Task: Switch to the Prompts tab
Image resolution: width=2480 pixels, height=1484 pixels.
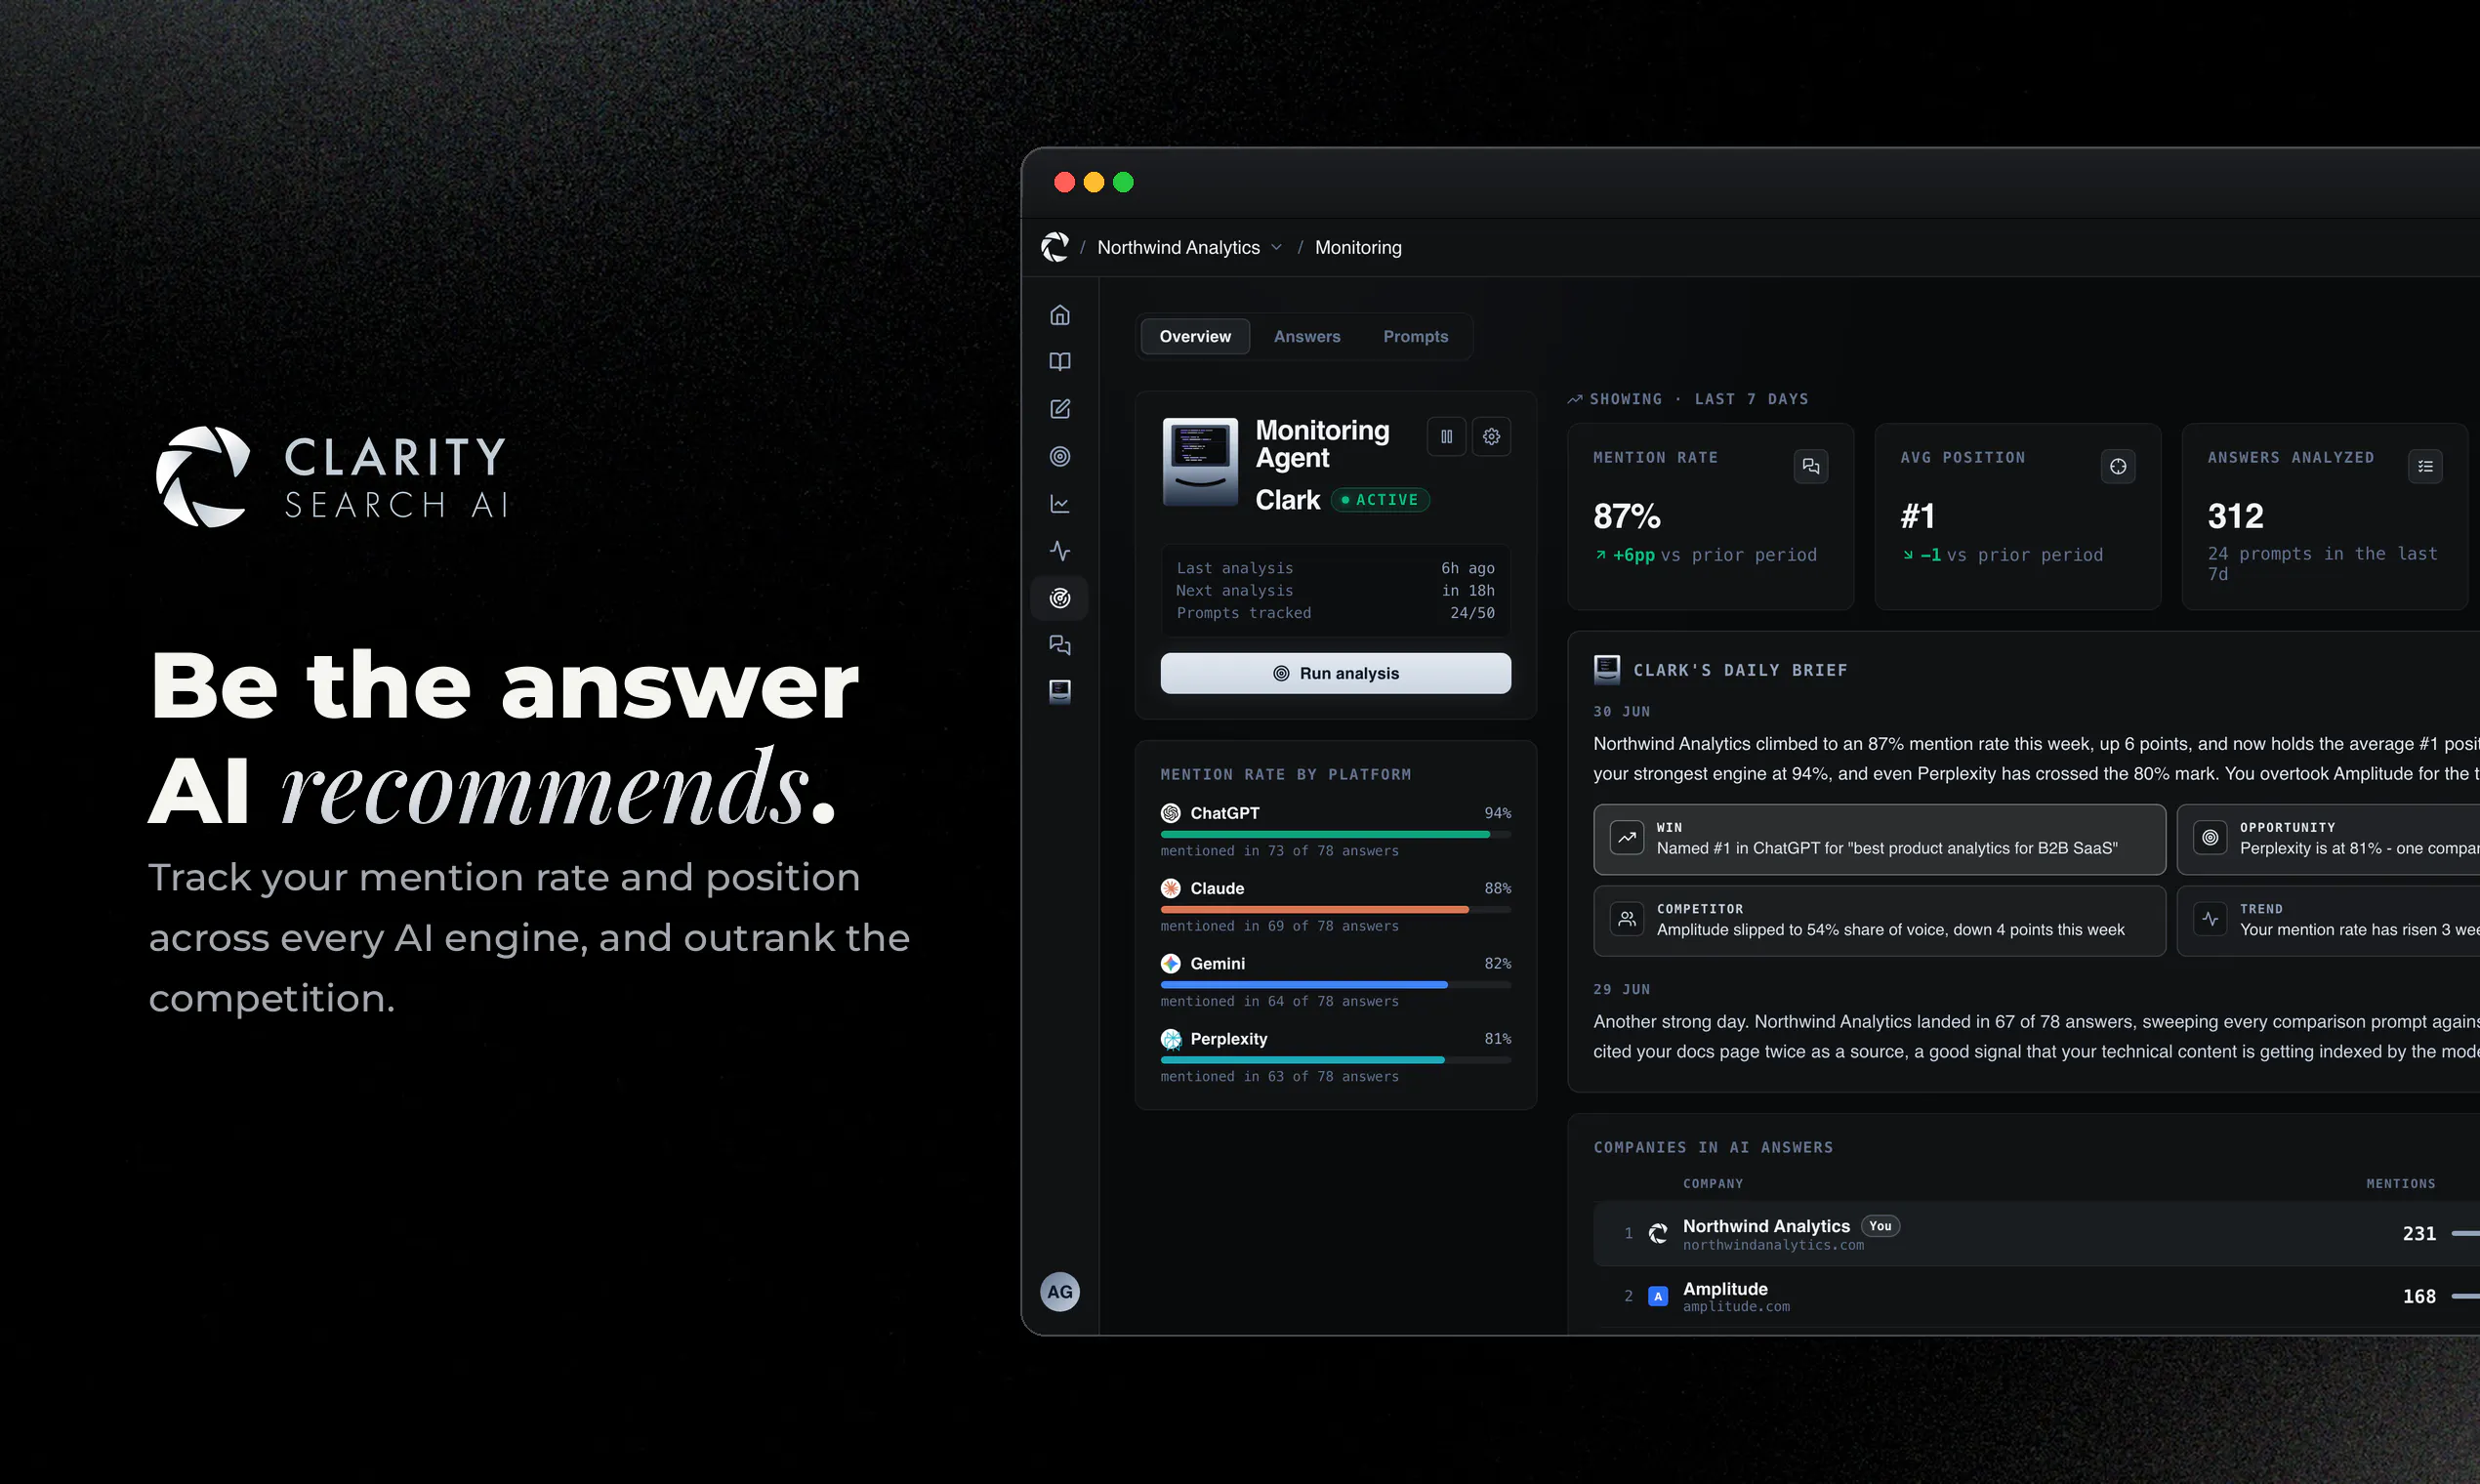Action: [1415, 337]
